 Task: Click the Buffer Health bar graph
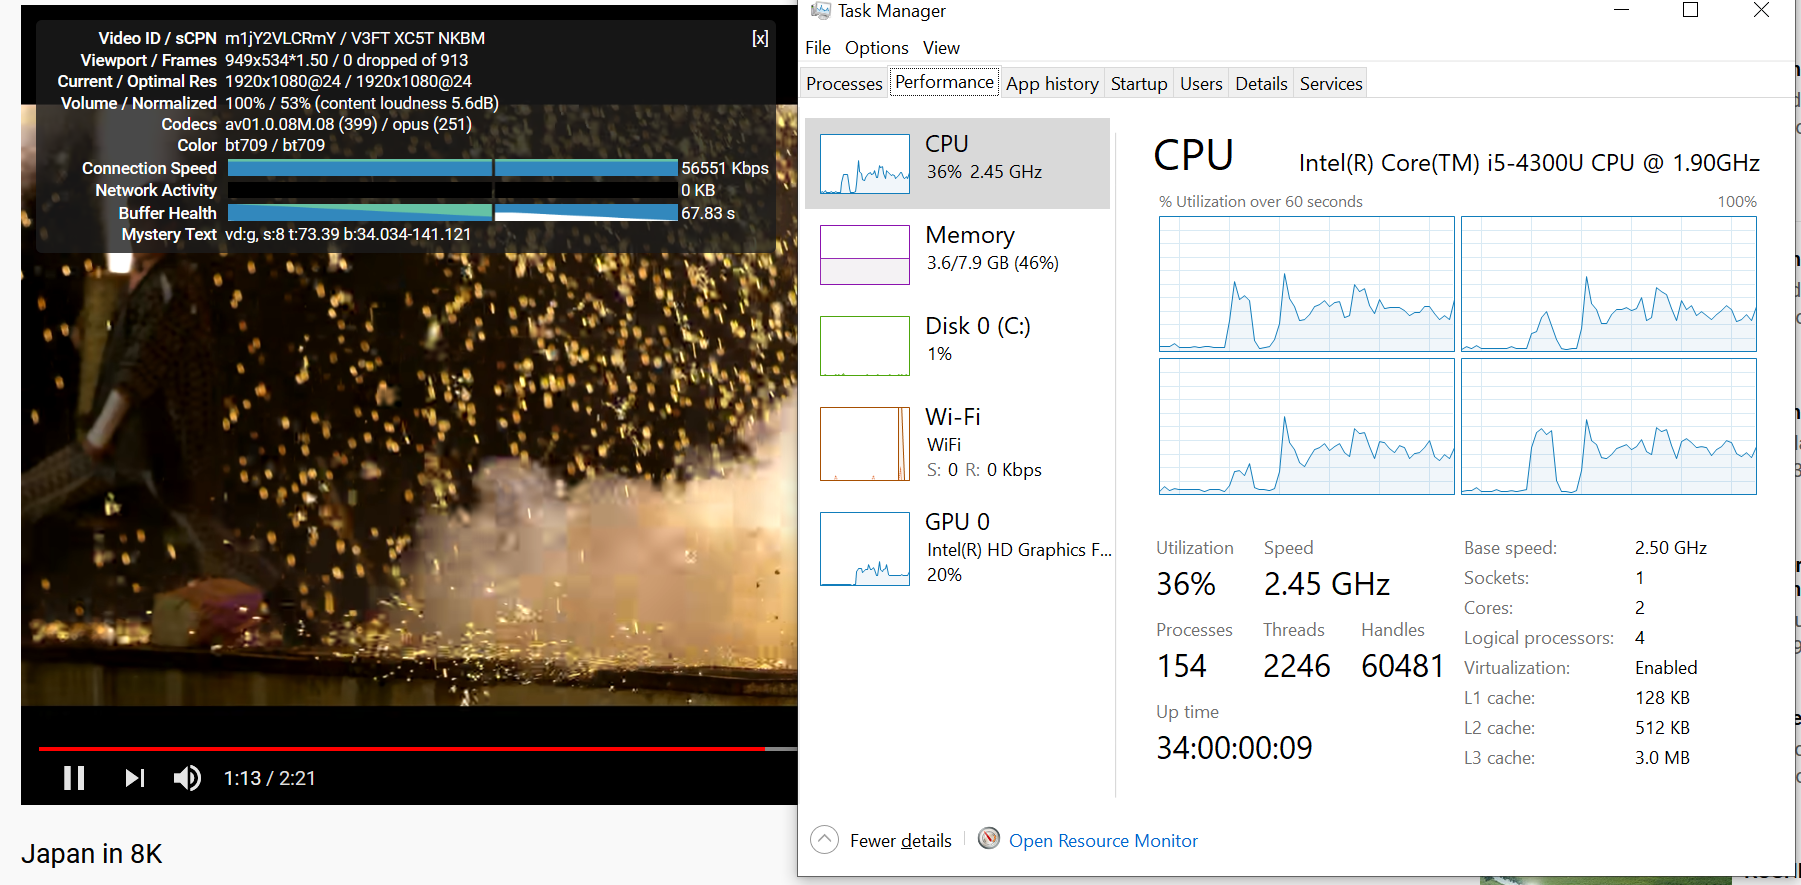pos(453,212)
